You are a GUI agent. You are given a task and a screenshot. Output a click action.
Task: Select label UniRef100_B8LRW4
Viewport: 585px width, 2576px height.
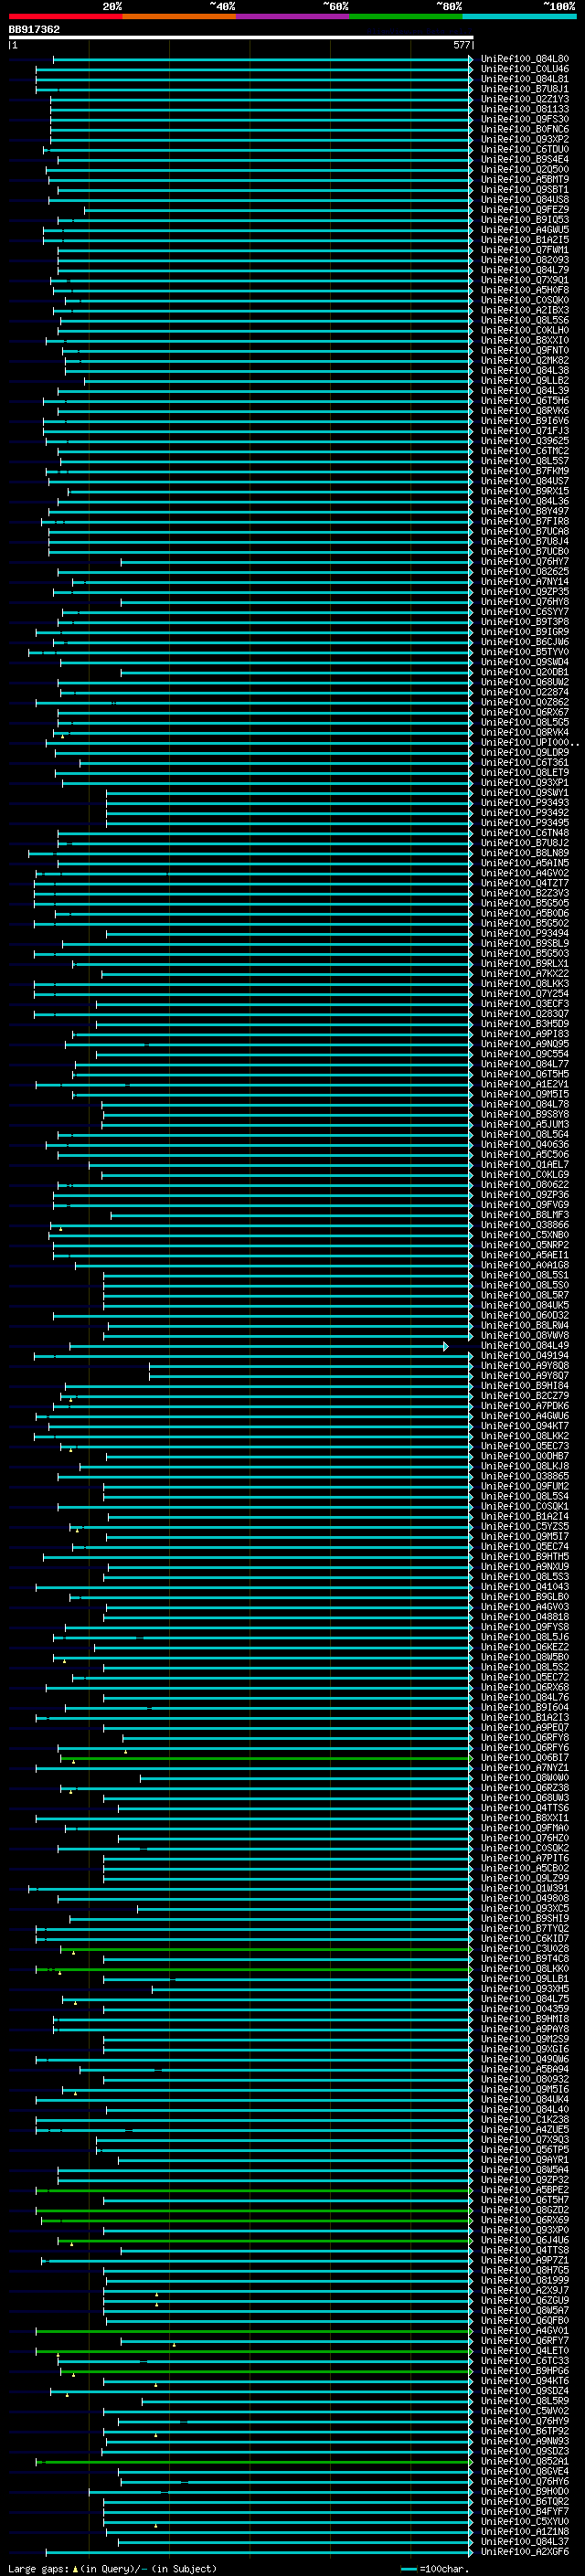[x=525, y=1325]
